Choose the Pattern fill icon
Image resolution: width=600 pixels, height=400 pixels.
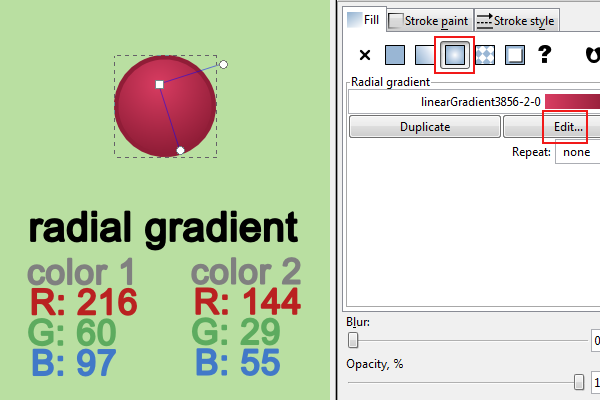[485, 55]
